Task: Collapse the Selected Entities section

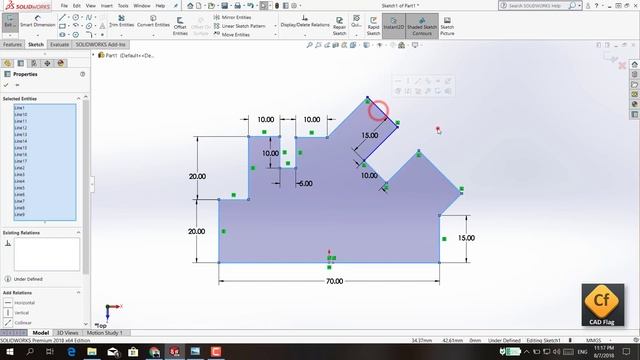Action: pyautogui.click(x=78, y=98)
